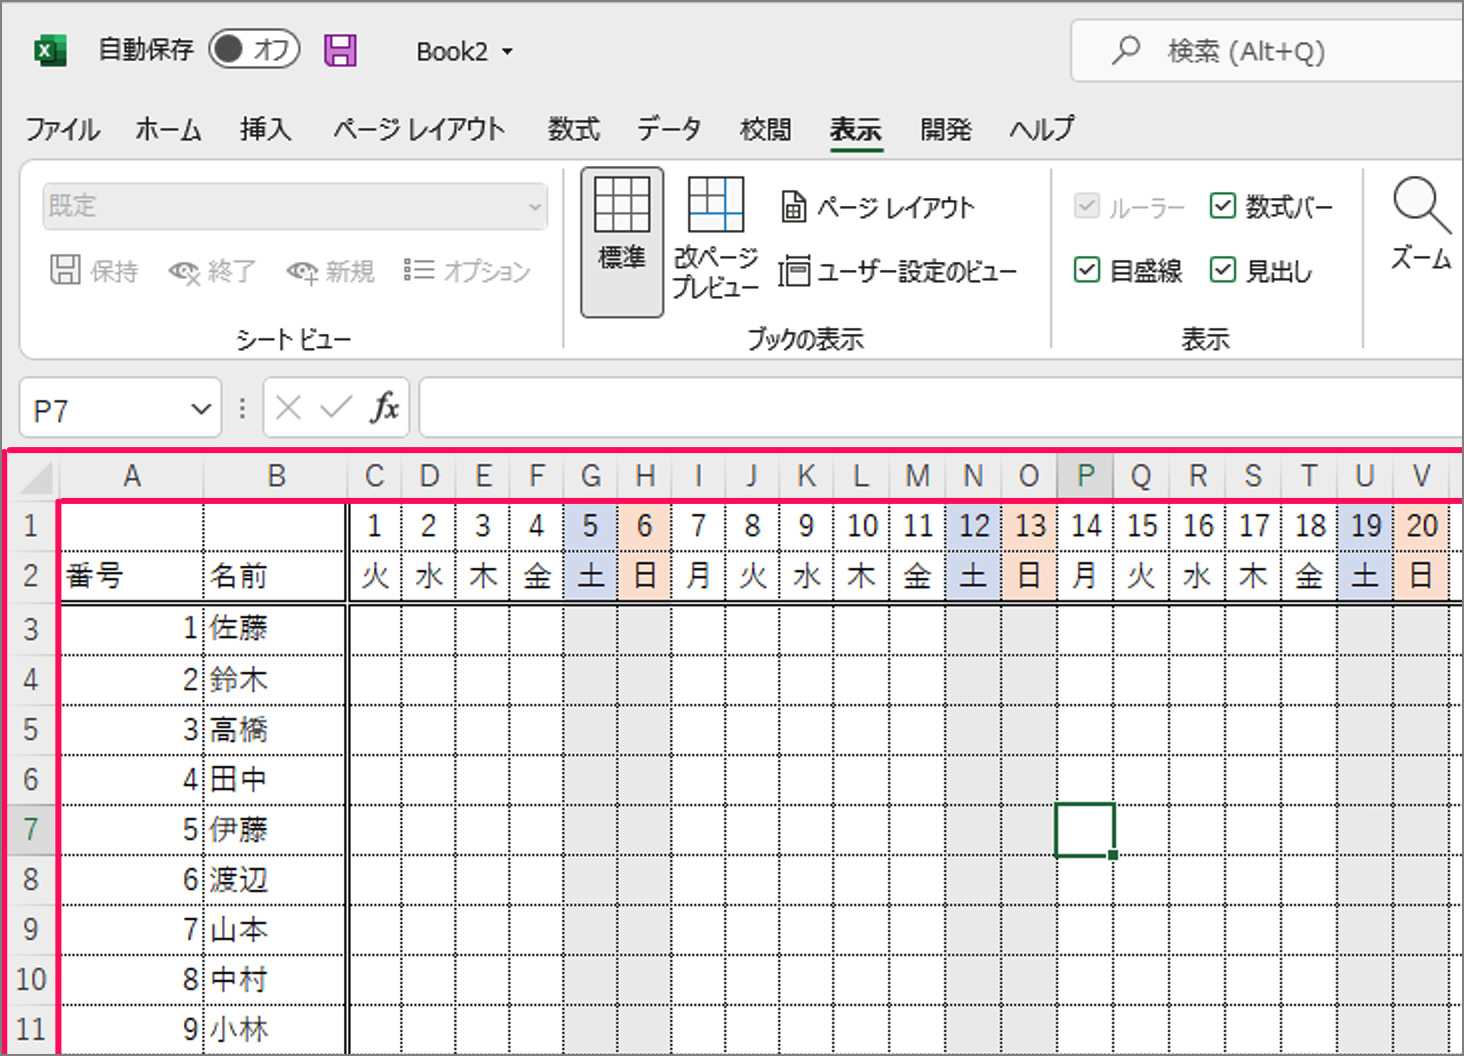1464x1056 pixels.
Task: Click the 保持 sheet view button
Action: coord(94,270)
